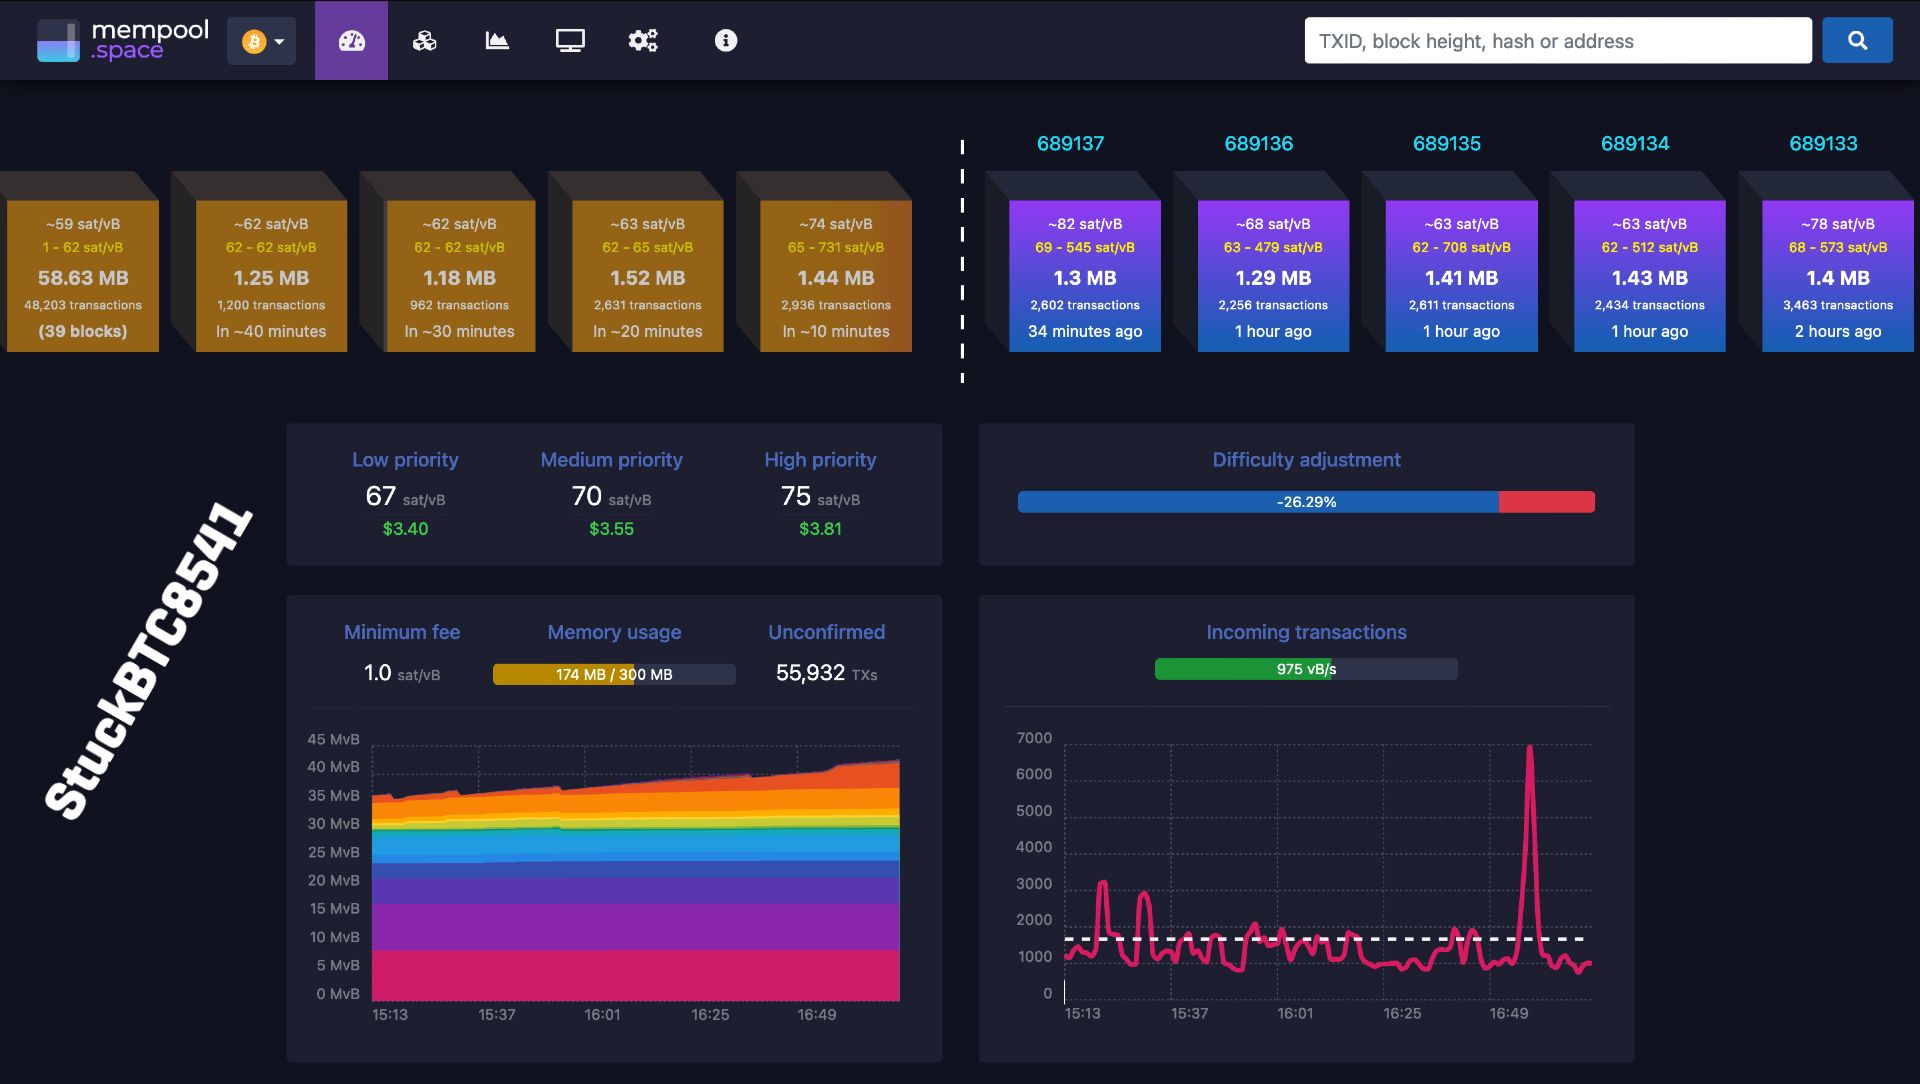1920x1084 pixels.
Task: Open the mempool blocks cube icon
Action: (x=424, y=40)
